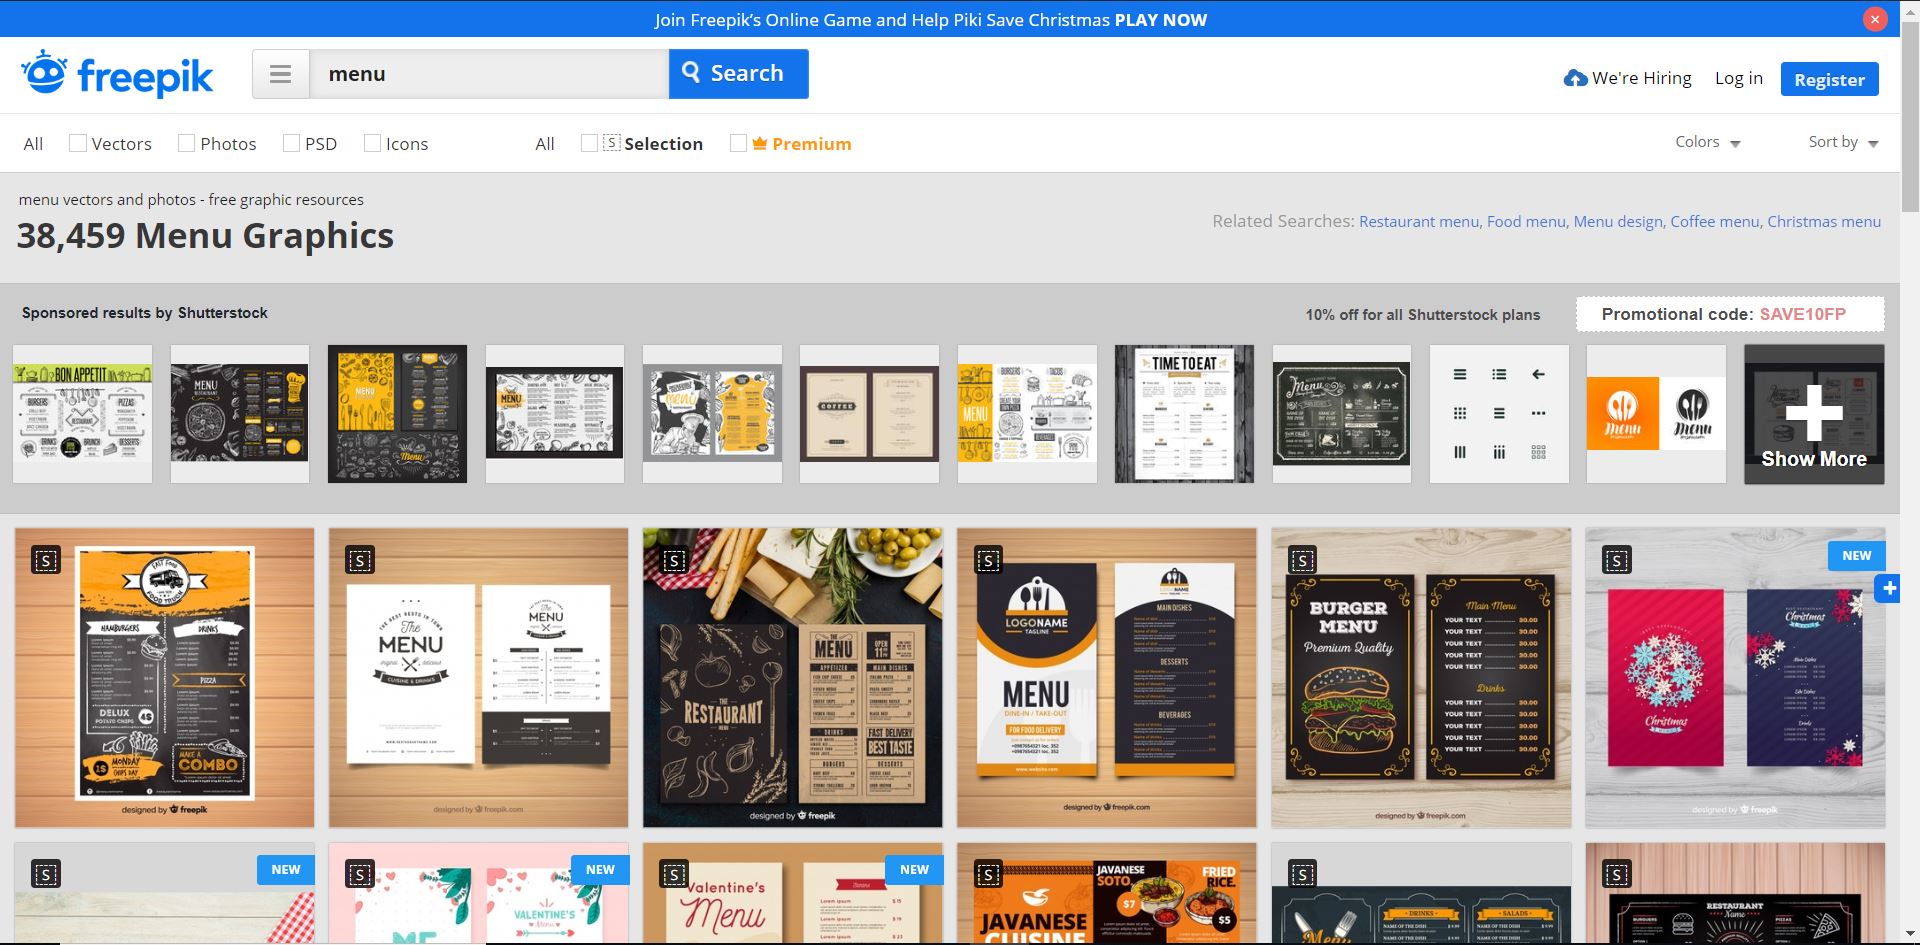The width and height of the screenshot is (1920, 945).
Task: Expand the Colors dropdown
Action: [x=1707, y=142]
